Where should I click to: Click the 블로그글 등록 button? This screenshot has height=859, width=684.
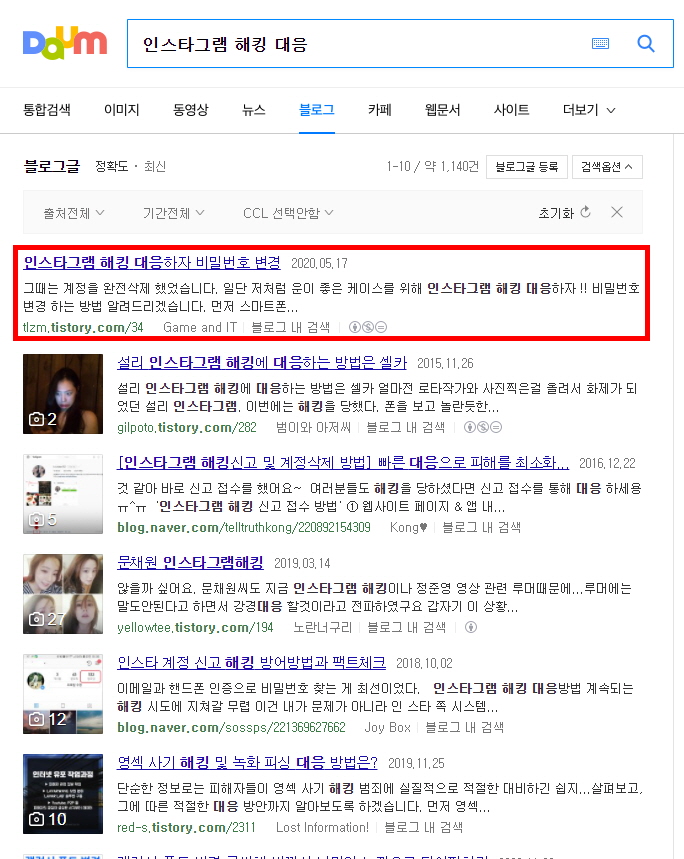tap(527, 167)
